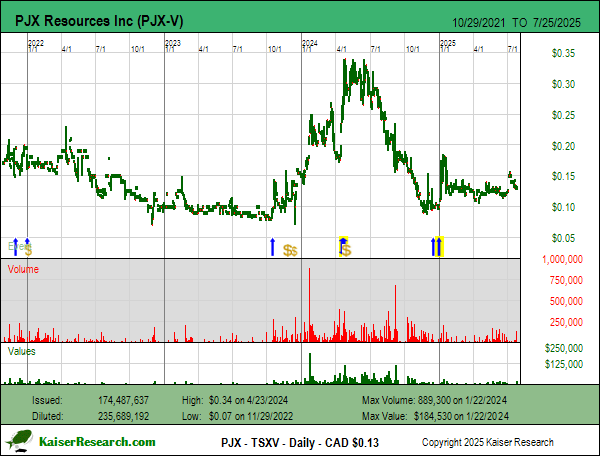Click the $0.35 price axis label
Screen dimensions: 600x456
click(563, 53)
